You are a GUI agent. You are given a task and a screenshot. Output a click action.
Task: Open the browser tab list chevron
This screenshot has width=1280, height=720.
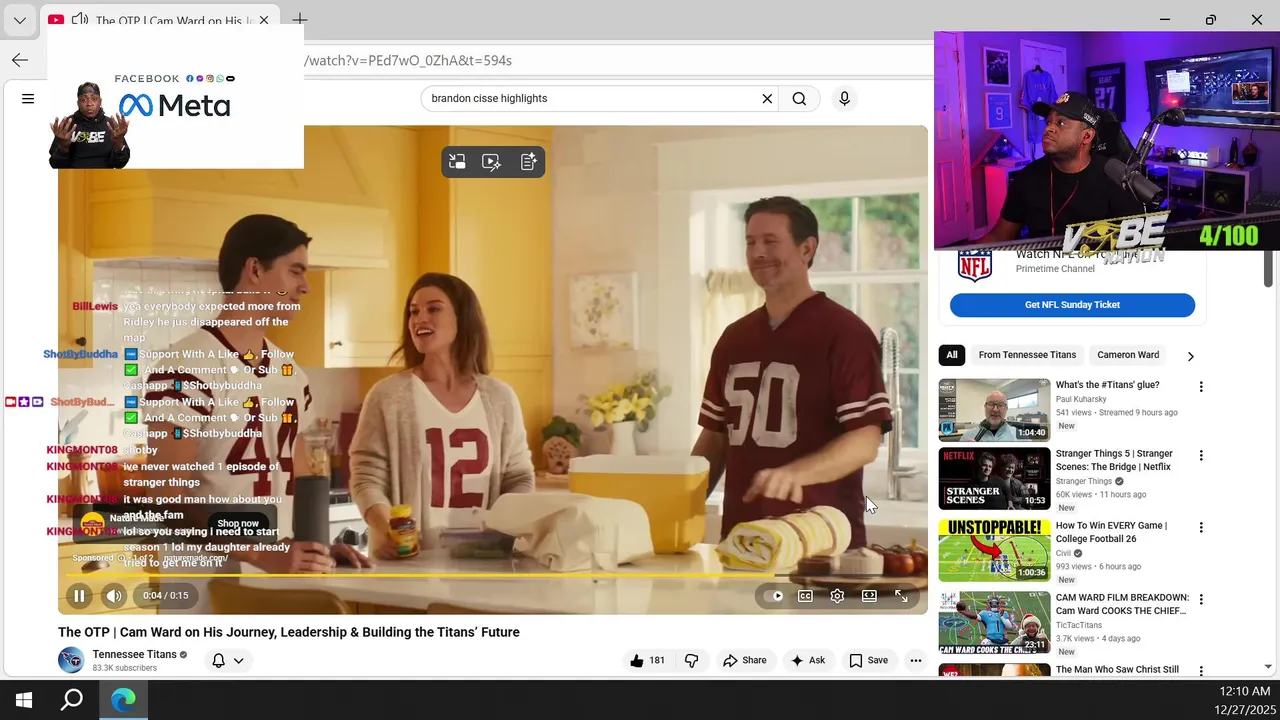19,20
